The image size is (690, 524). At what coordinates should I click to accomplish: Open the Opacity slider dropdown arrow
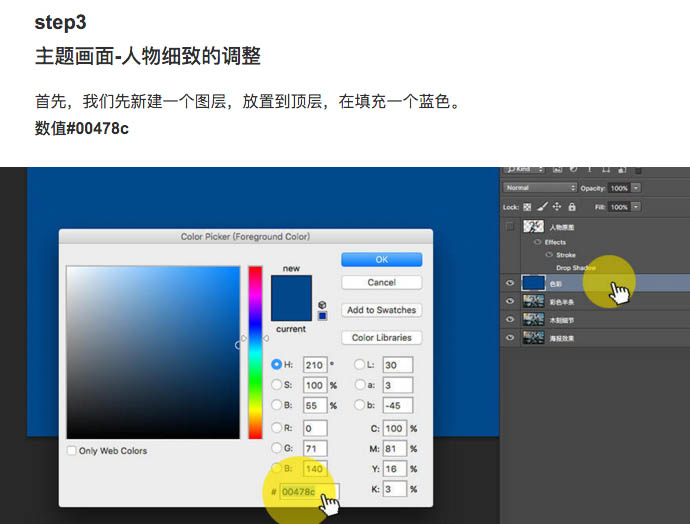tap(636, 188)
